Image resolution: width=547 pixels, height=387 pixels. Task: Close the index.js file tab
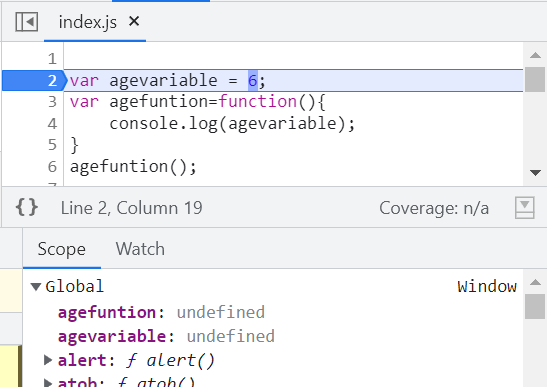tap(134, 21)
